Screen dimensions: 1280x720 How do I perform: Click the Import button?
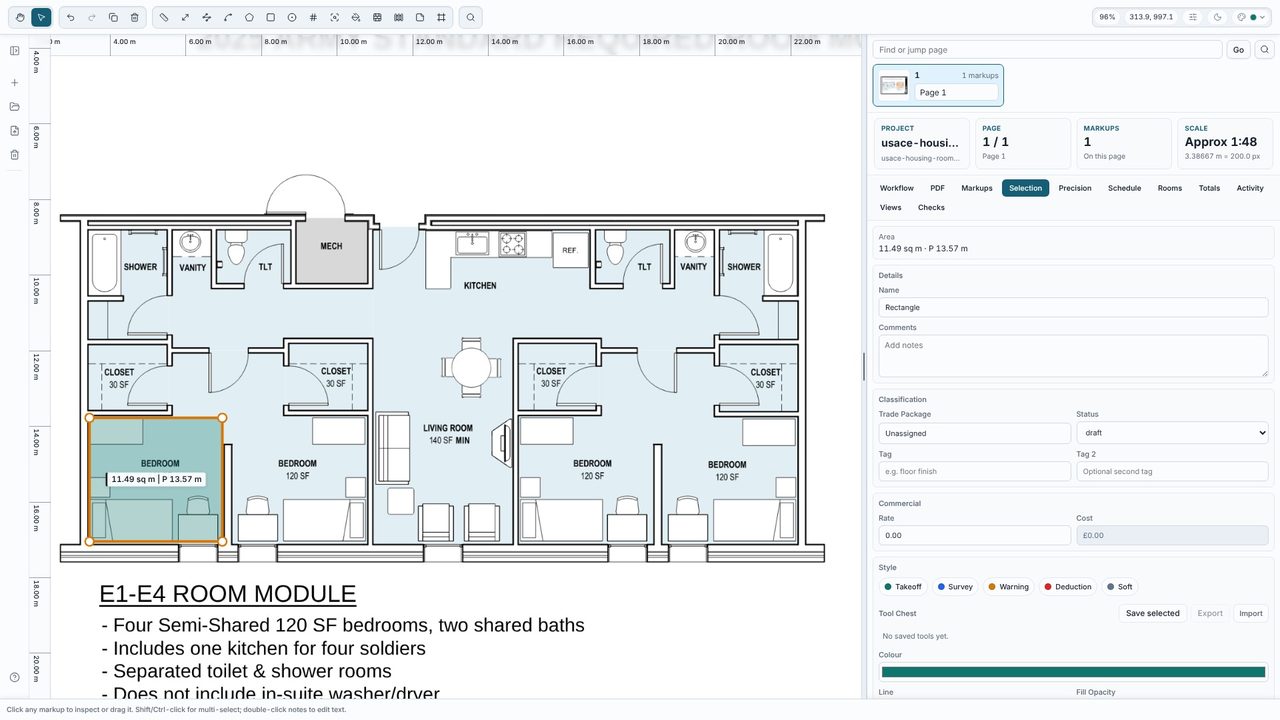pos(1250,613)
